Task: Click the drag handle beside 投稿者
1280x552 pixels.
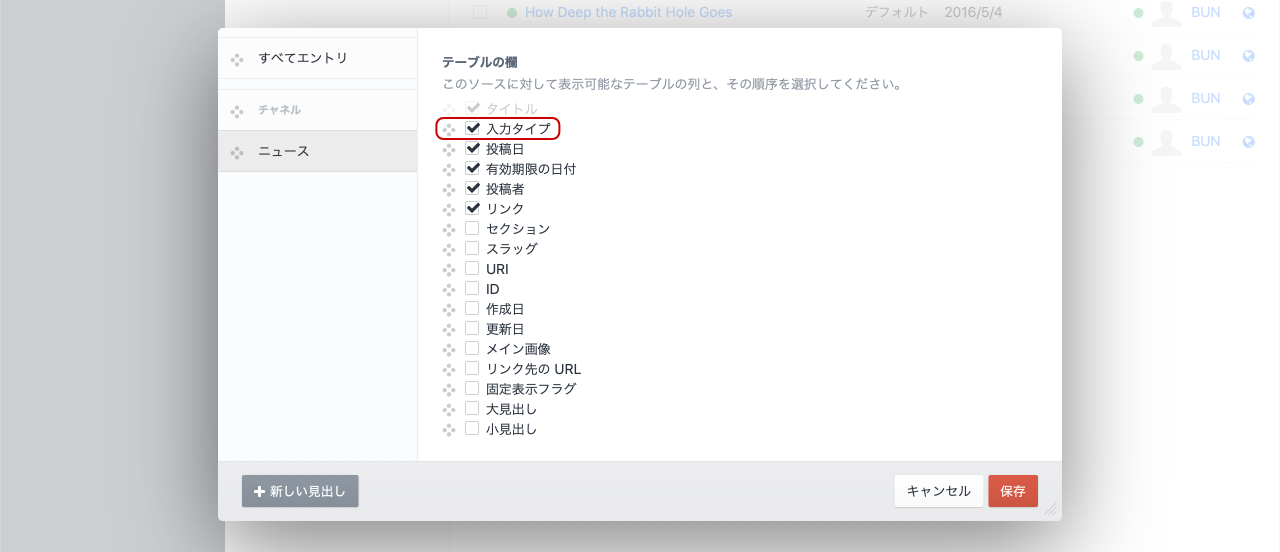Action: pyautogui.click(x=449, y=190)
